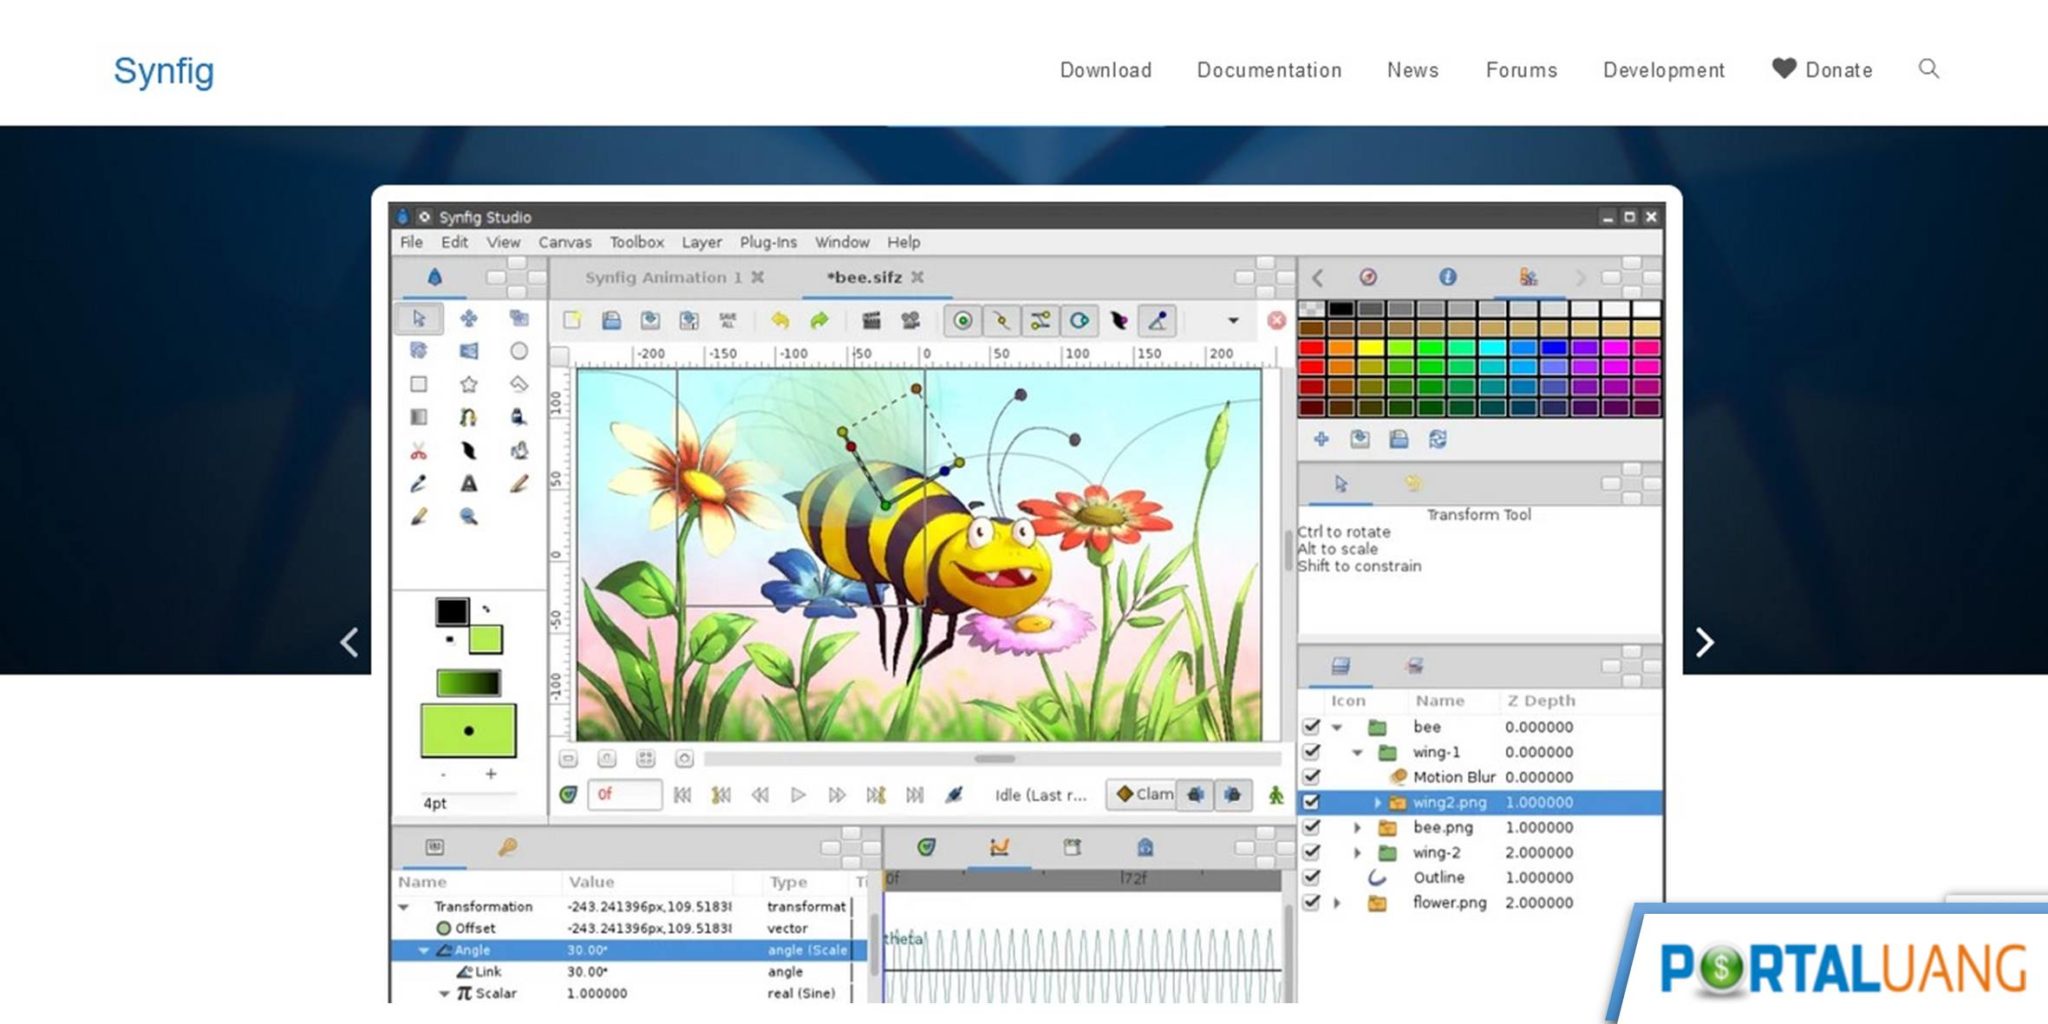
Task: Expand the flower.png layer
Action: tap(1337, 902)
